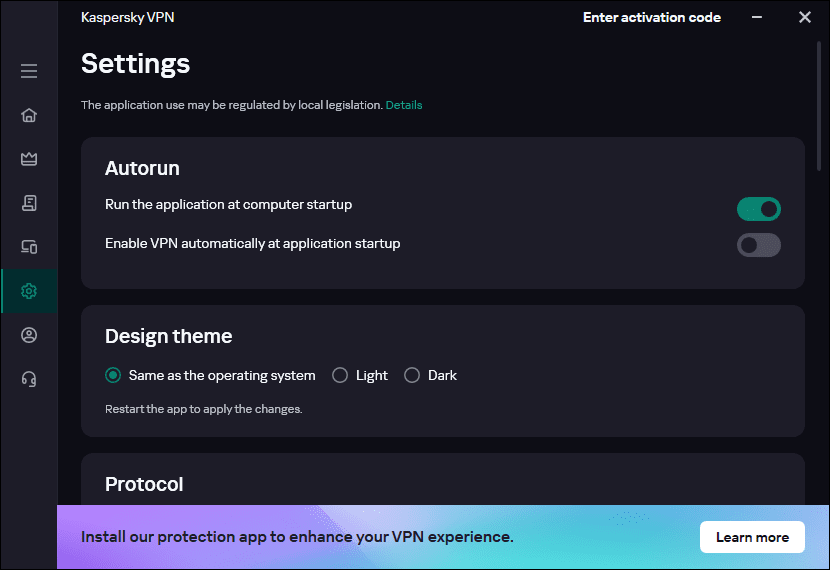Click the Protocol section heading
830x570 pixels.
pos(144,484)
